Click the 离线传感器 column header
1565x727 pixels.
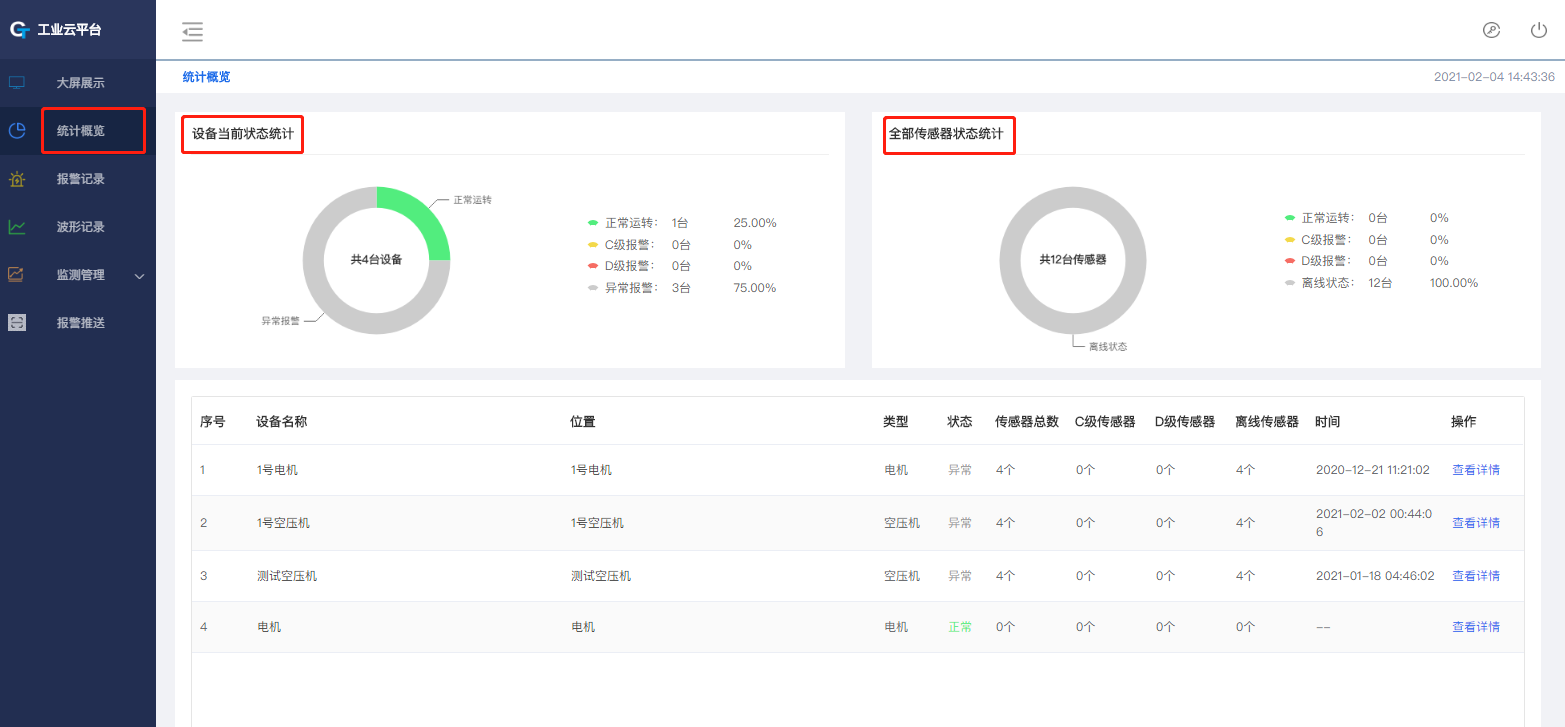click(1267, 422)
